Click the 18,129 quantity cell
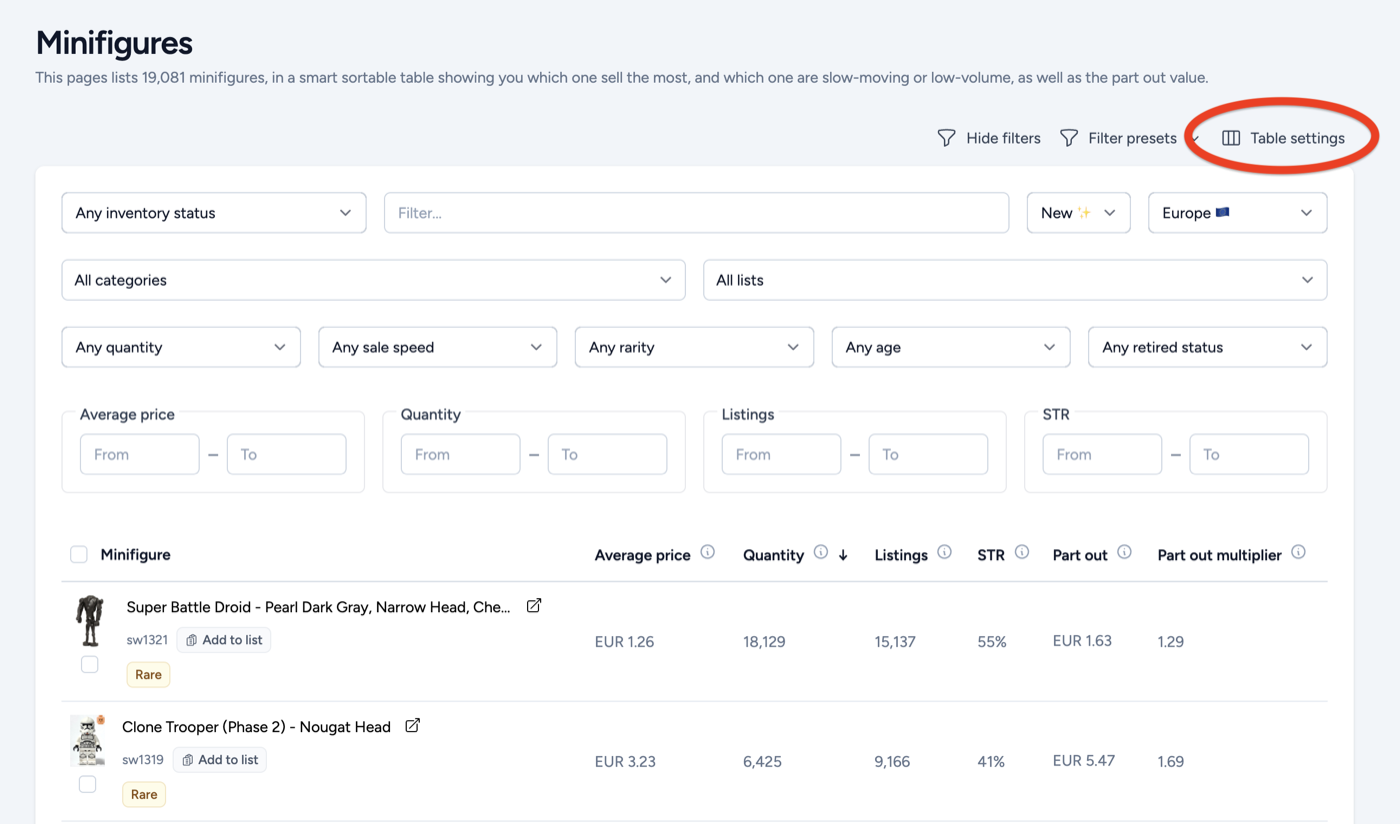 pos(764,642)
